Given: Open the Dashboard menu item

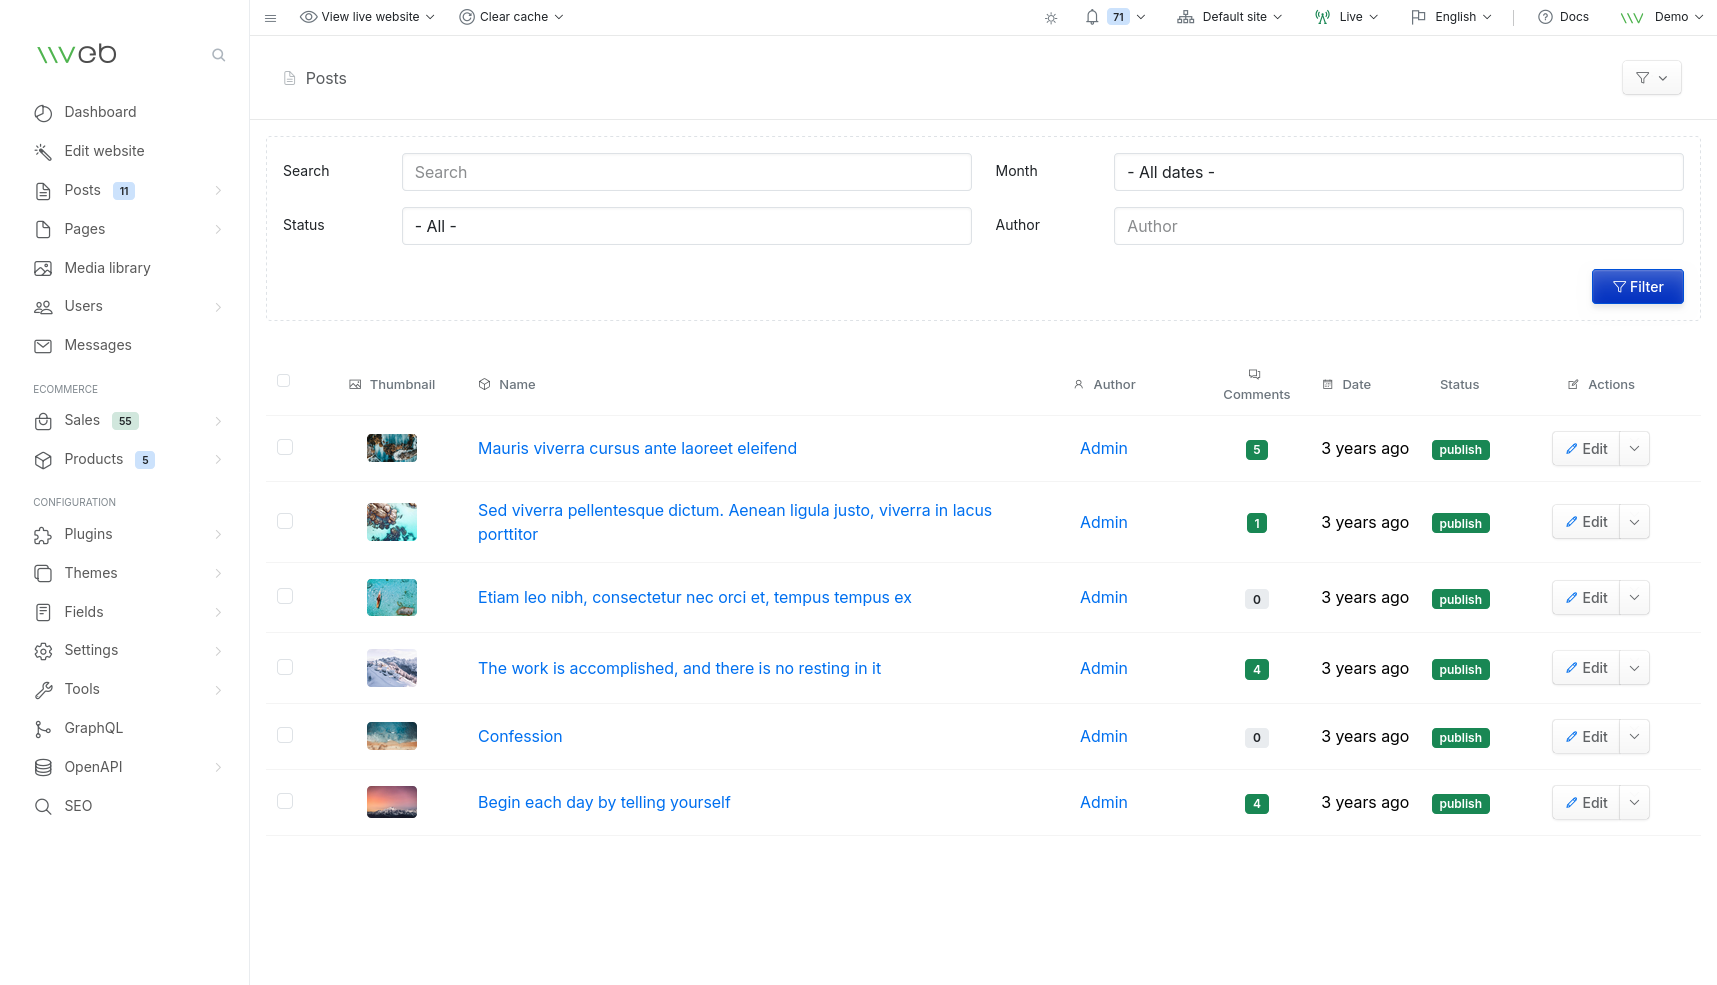Looking at the screenshot, I should click(100, 112).
